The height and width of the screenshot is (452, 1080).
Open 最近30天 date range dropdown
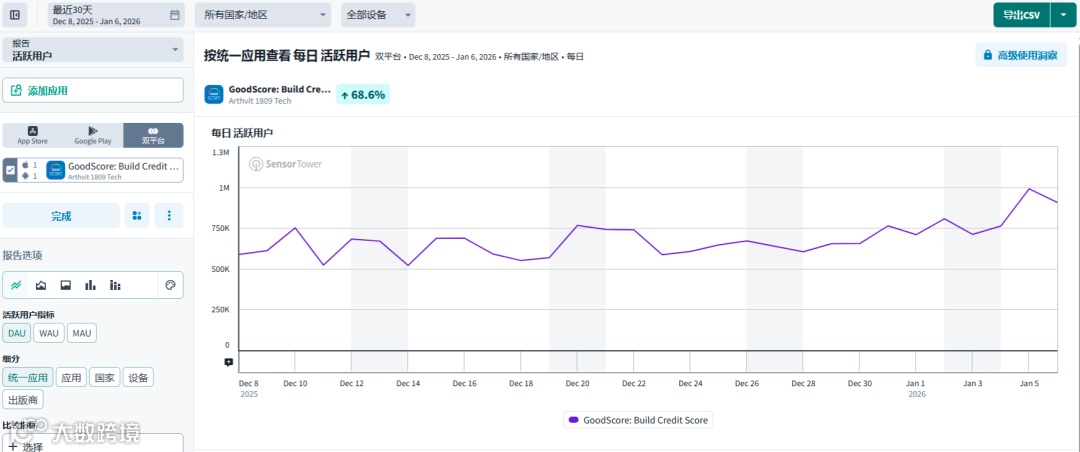[116, 14]
